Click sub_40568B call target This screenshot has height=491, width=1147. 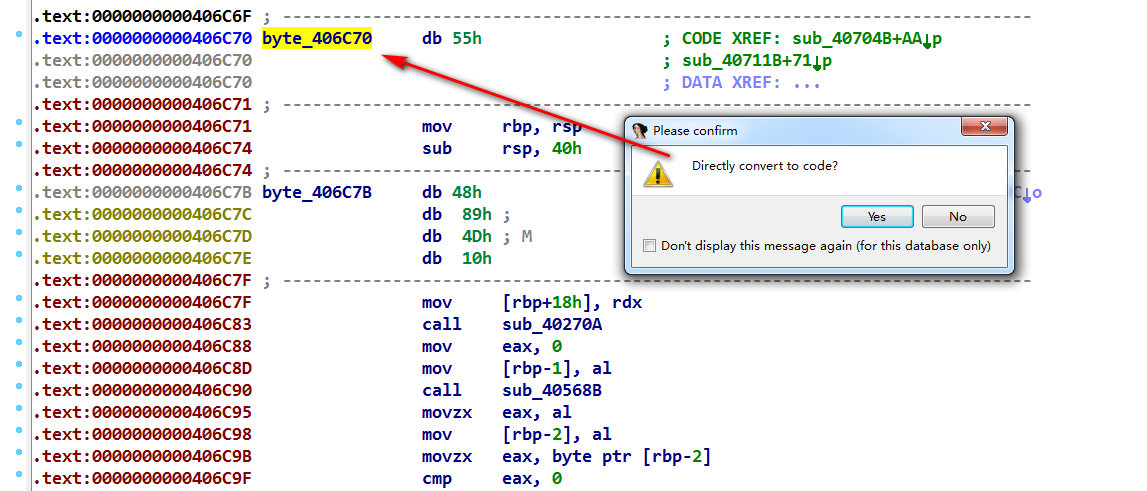552,390
